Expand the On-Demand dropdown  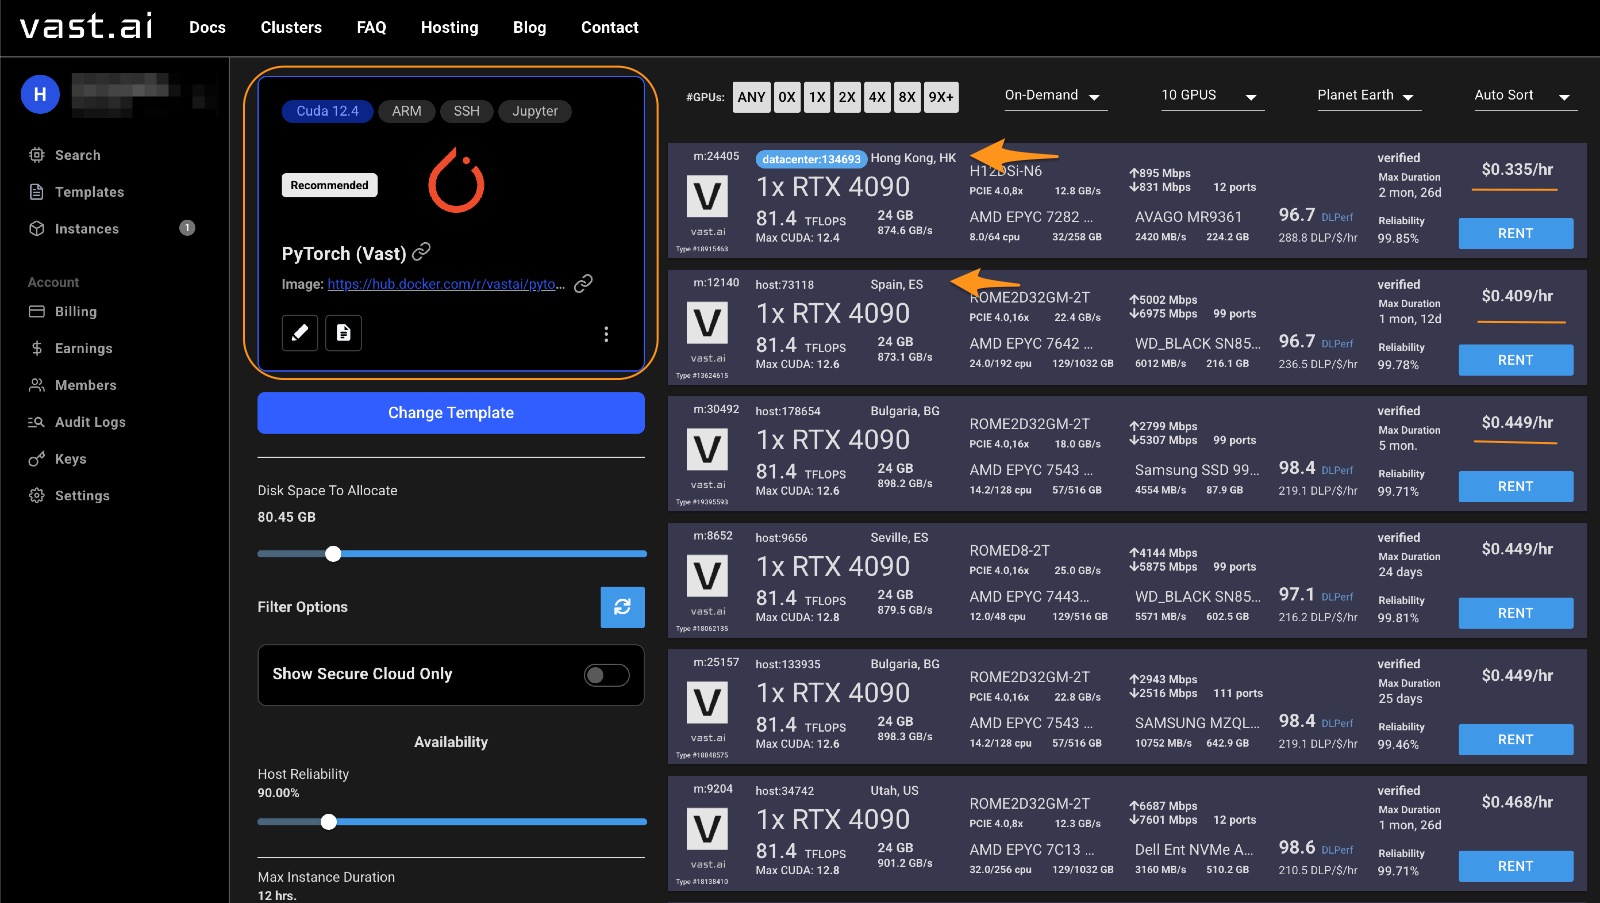click(1053, 96)
